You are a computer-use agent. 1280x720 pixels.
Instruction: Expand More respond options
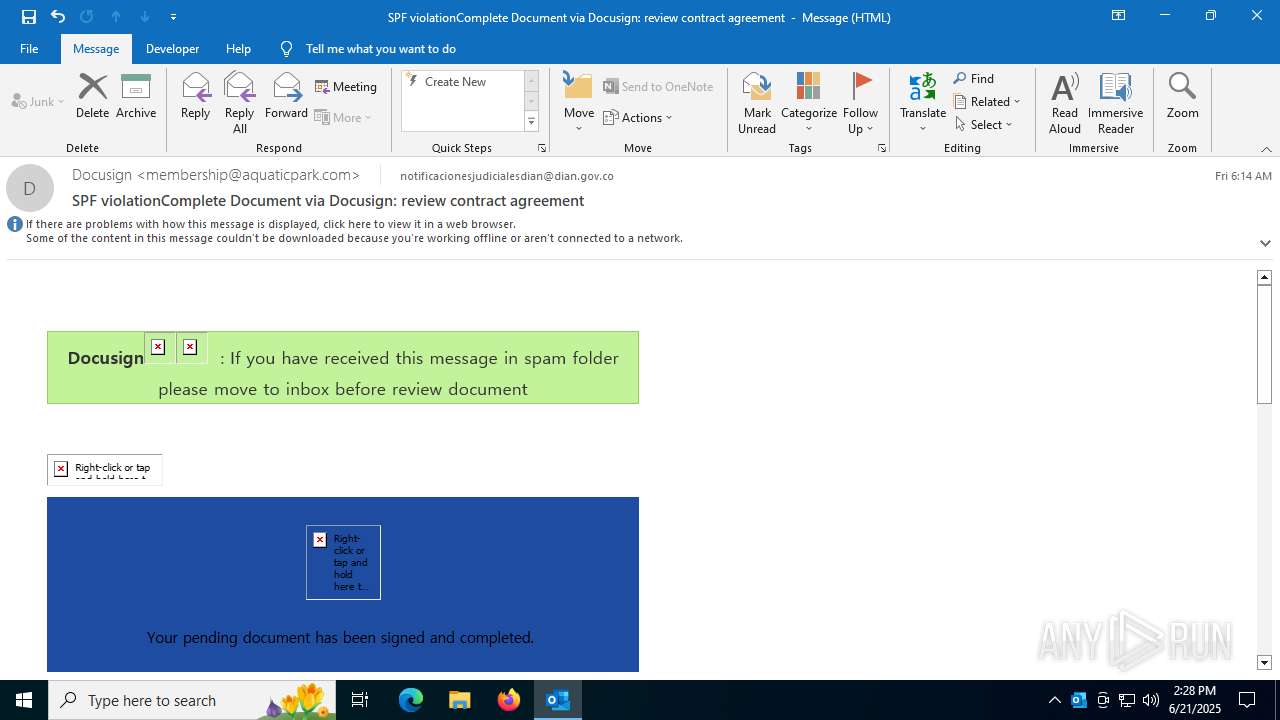[343, 117]
